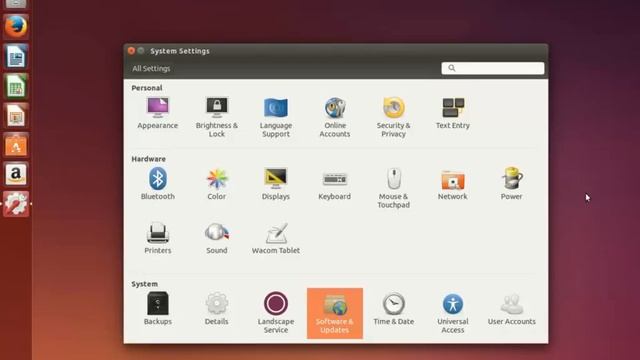
Task: Open User Accounts settings
Action: (x=511, y=309)
